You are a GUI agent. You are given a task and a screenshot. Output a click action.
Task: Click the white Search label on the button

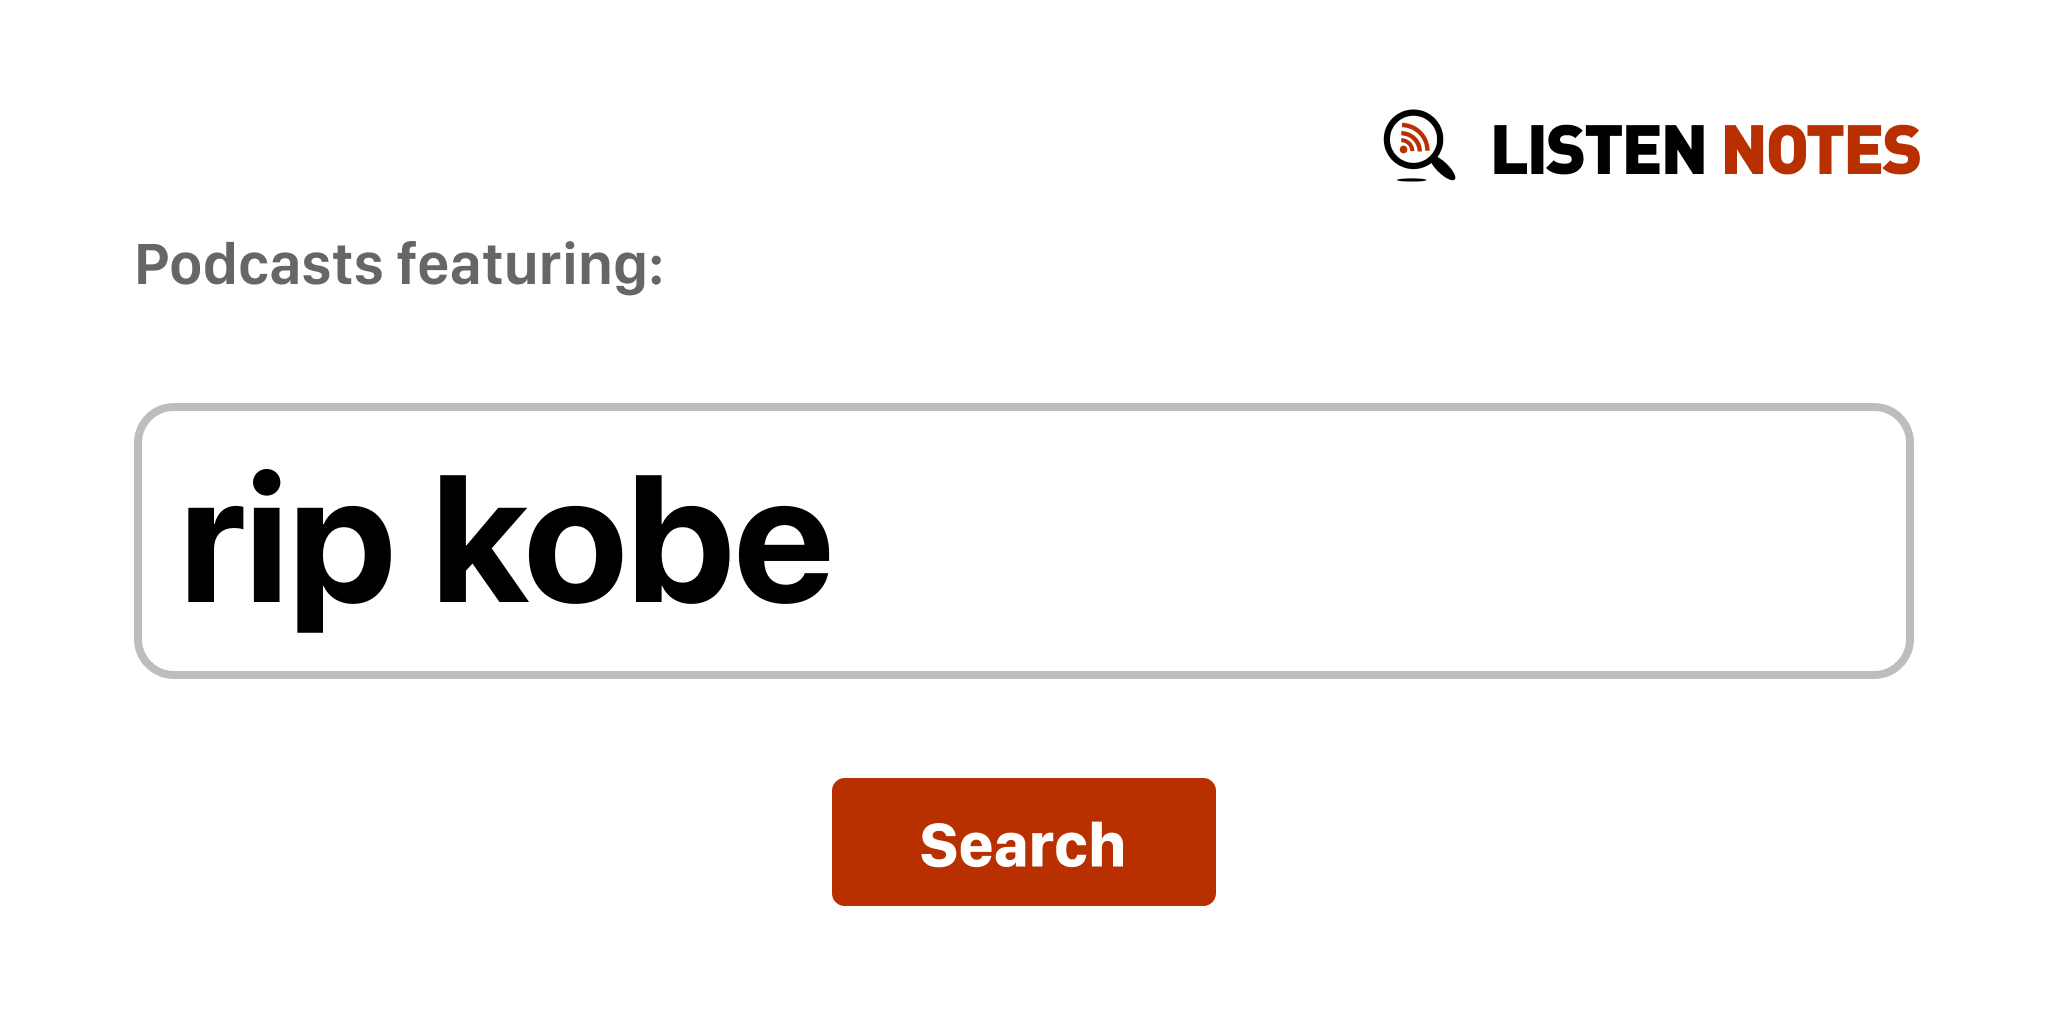coord(1022,845)
